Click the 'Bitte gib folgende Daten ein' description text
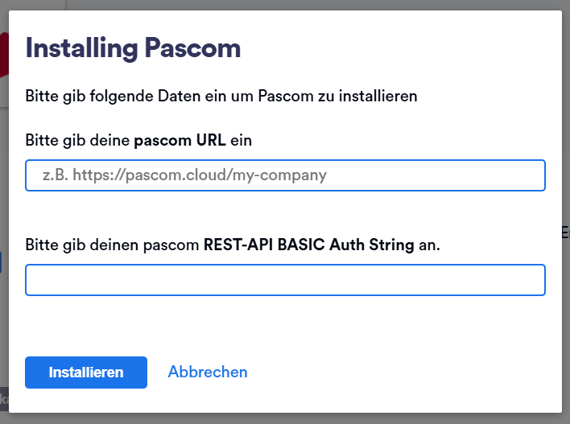This screenshot has height=424, width=570. (x=221, y=96)
